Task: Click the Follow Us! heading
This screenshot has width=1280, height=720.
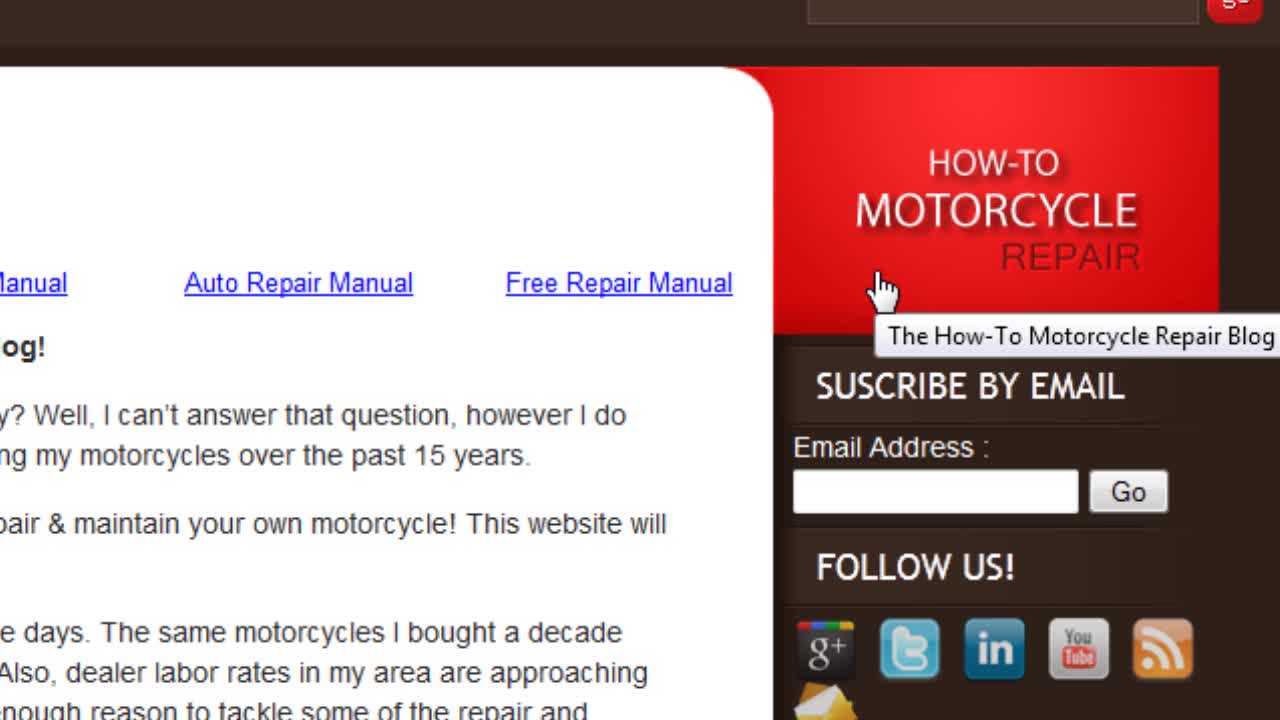Action: click(915, 567)
